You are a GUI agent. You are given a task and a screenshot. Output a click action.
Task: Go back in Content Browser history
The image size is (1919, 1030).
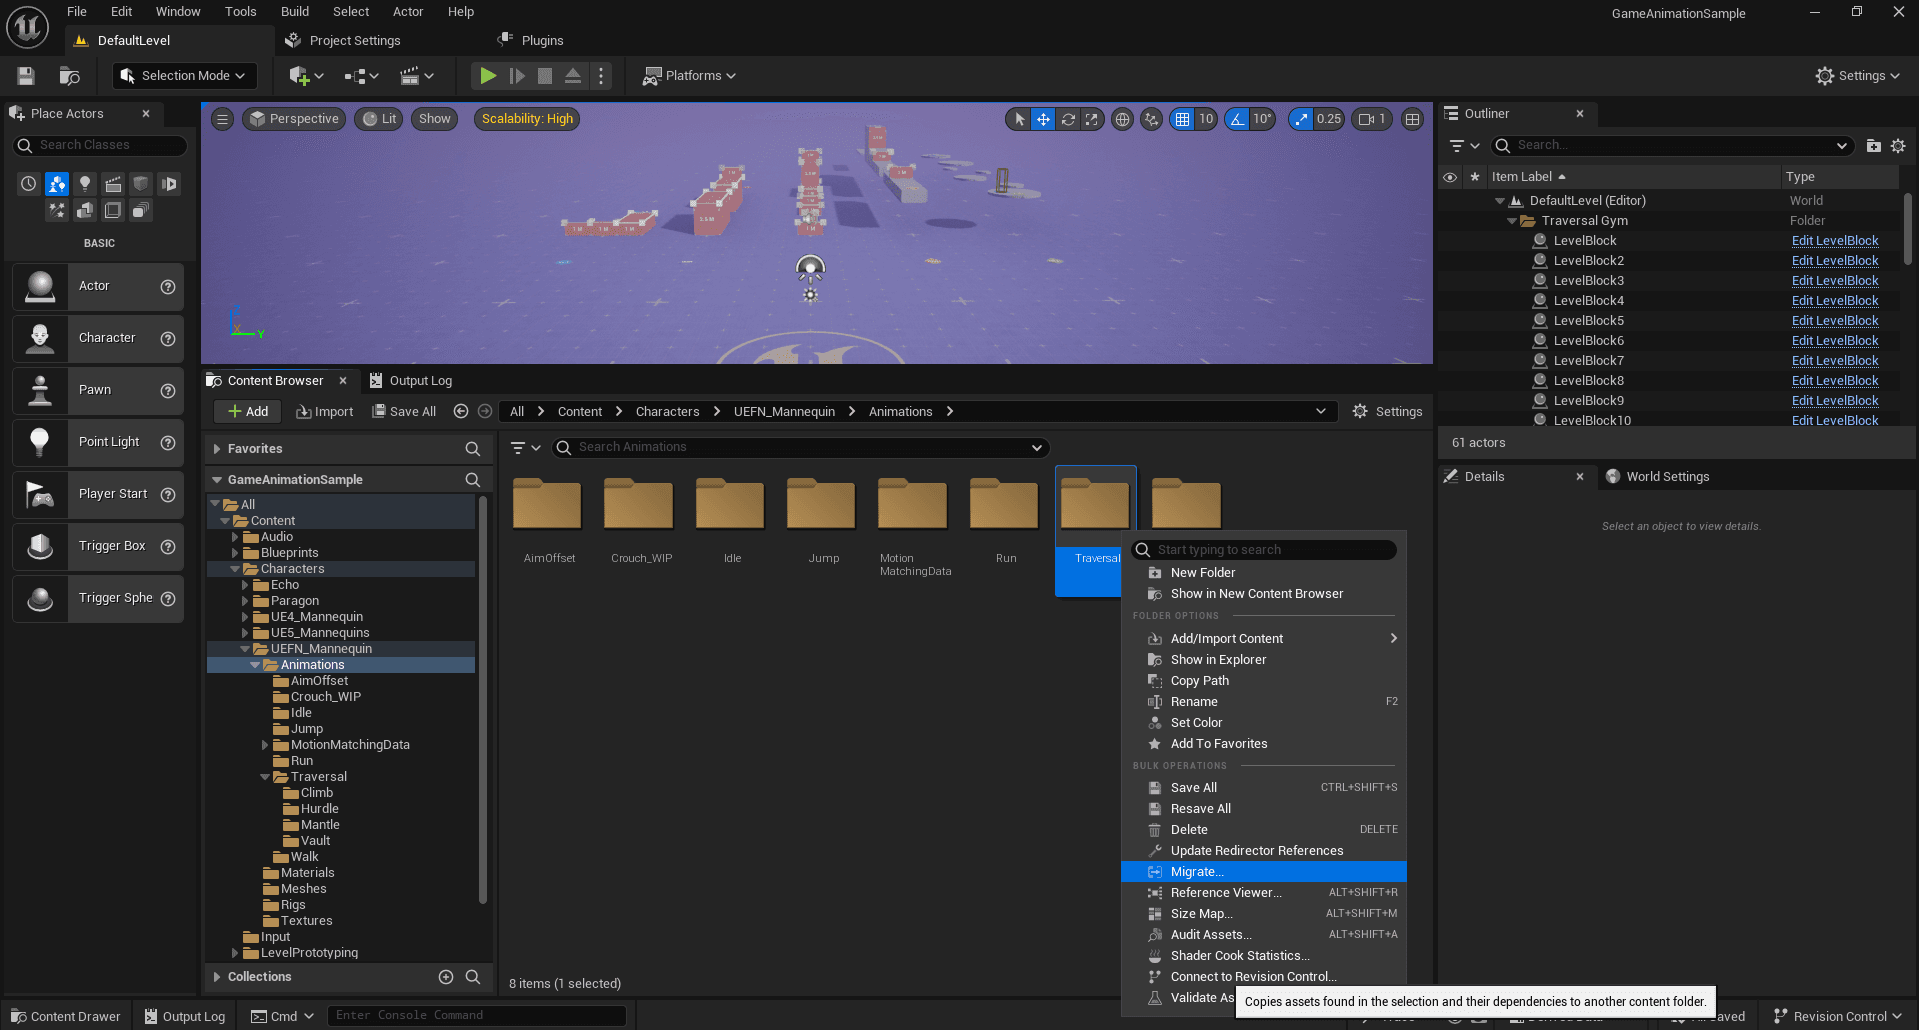[x=461, y=411]
